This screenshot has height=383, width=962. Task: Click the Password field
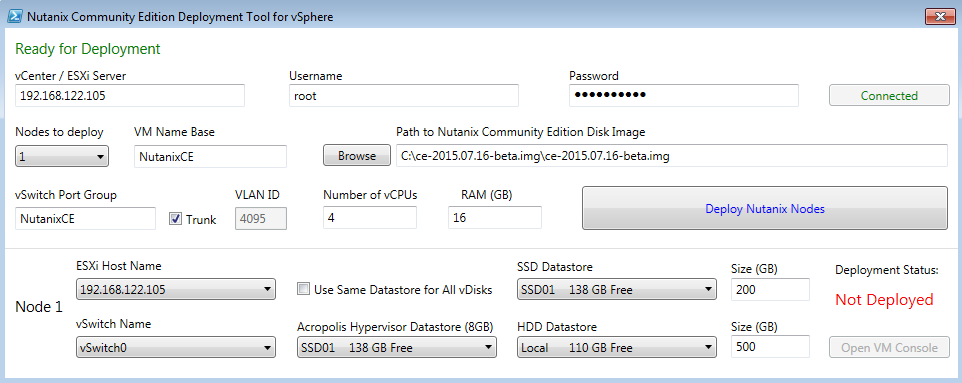684,96
